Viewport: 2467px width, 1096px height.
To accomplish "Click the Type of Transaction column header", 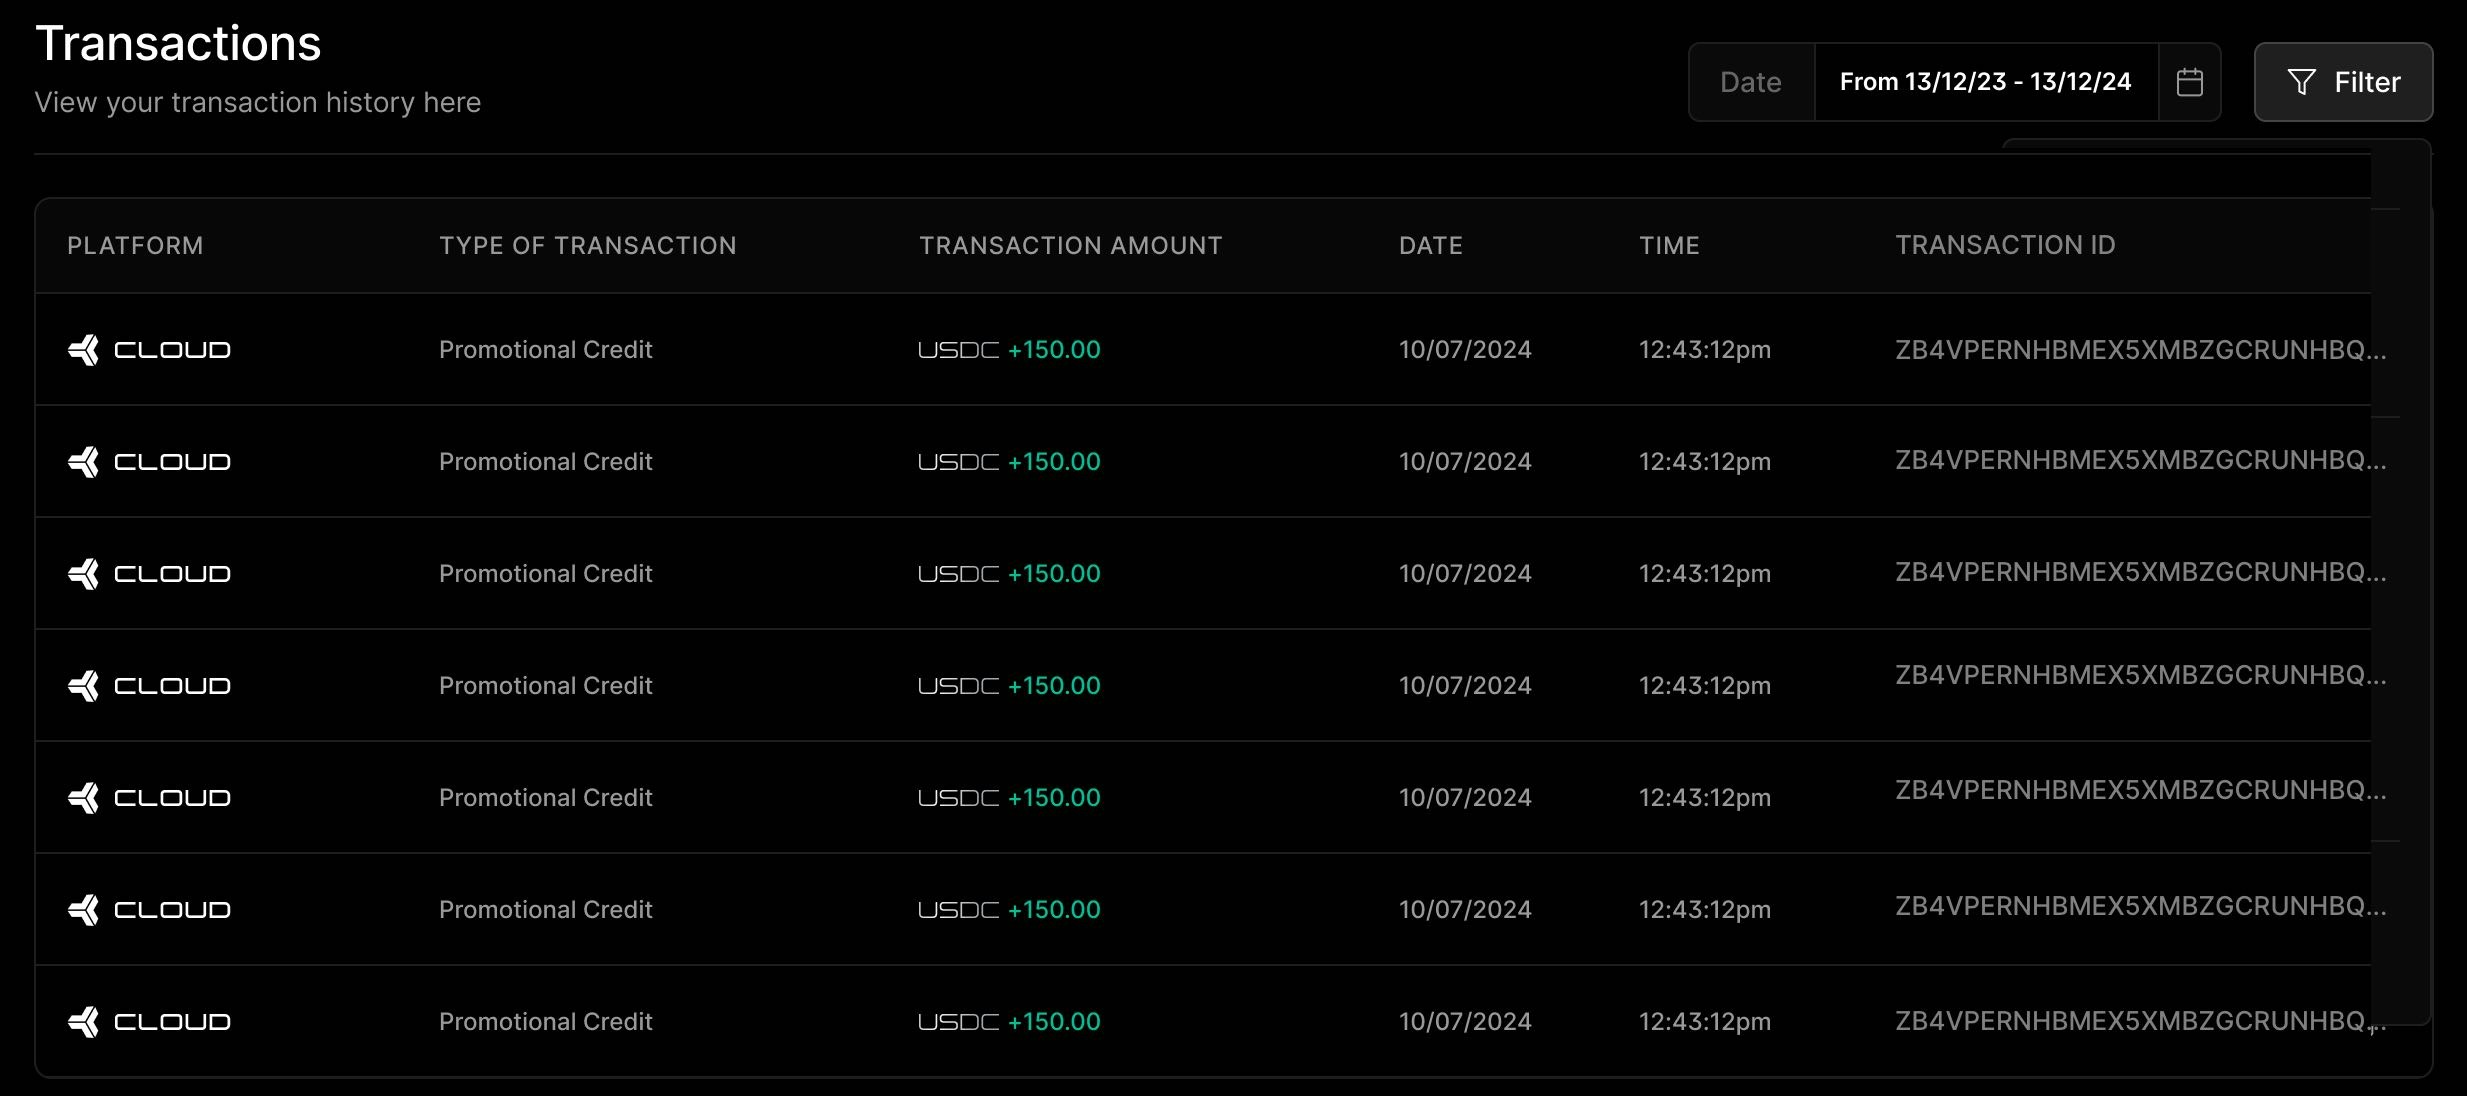I will point(587,246).
